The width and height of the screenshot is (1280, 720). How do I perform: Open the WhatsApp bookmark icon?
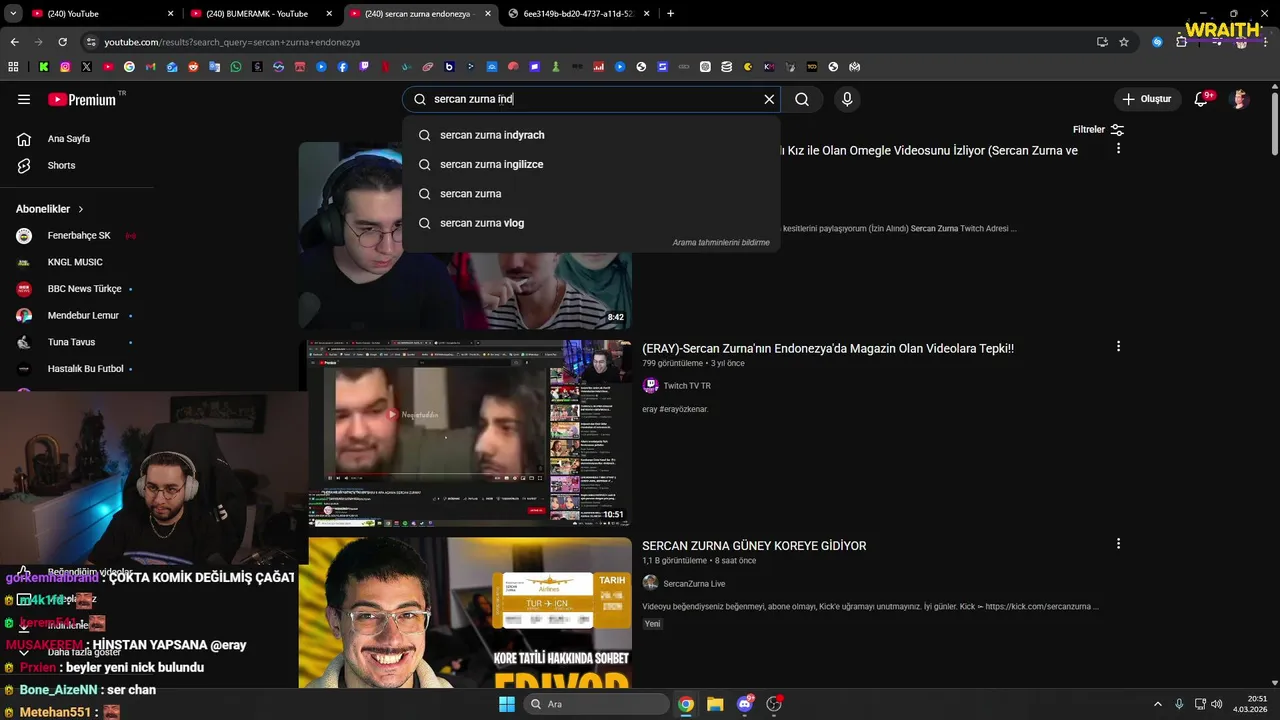tap(236, 67)
